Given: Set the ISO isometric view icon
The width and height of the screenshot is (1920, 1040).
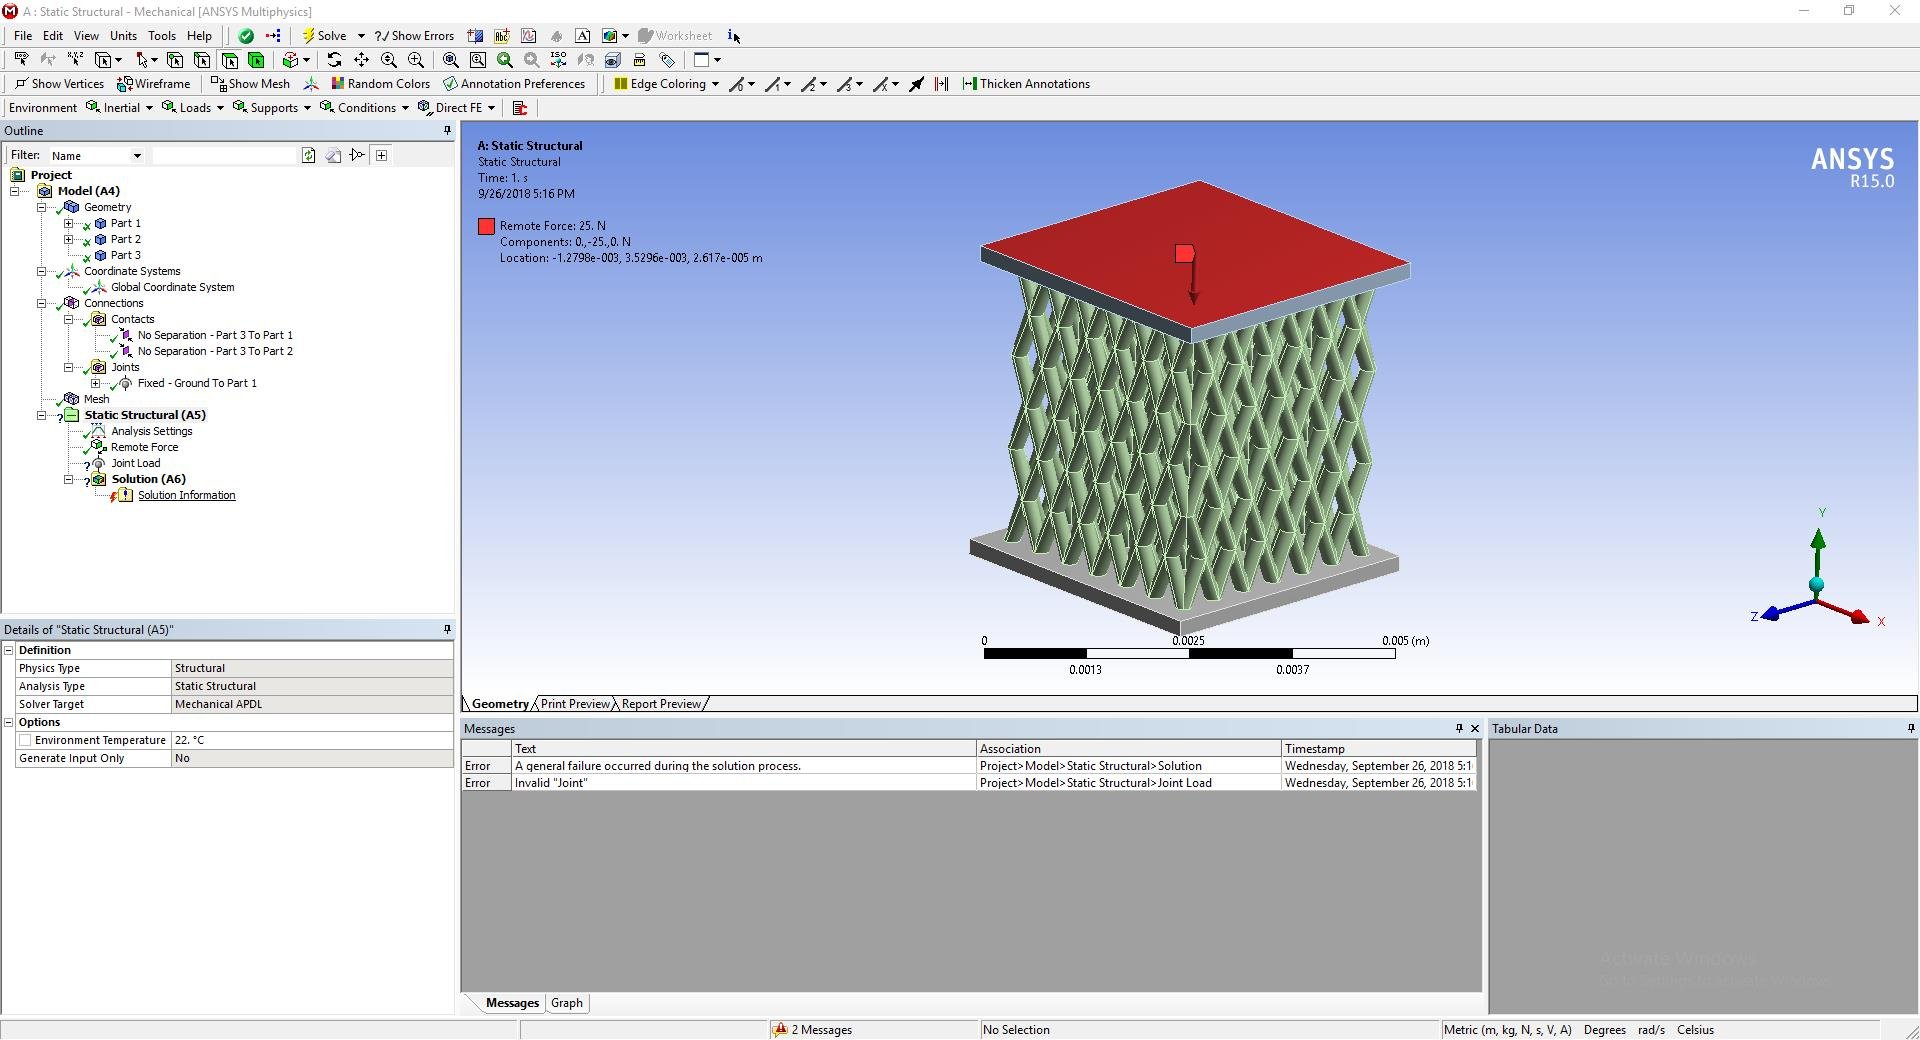Looking at the screenshot, I should coord(559,60).
